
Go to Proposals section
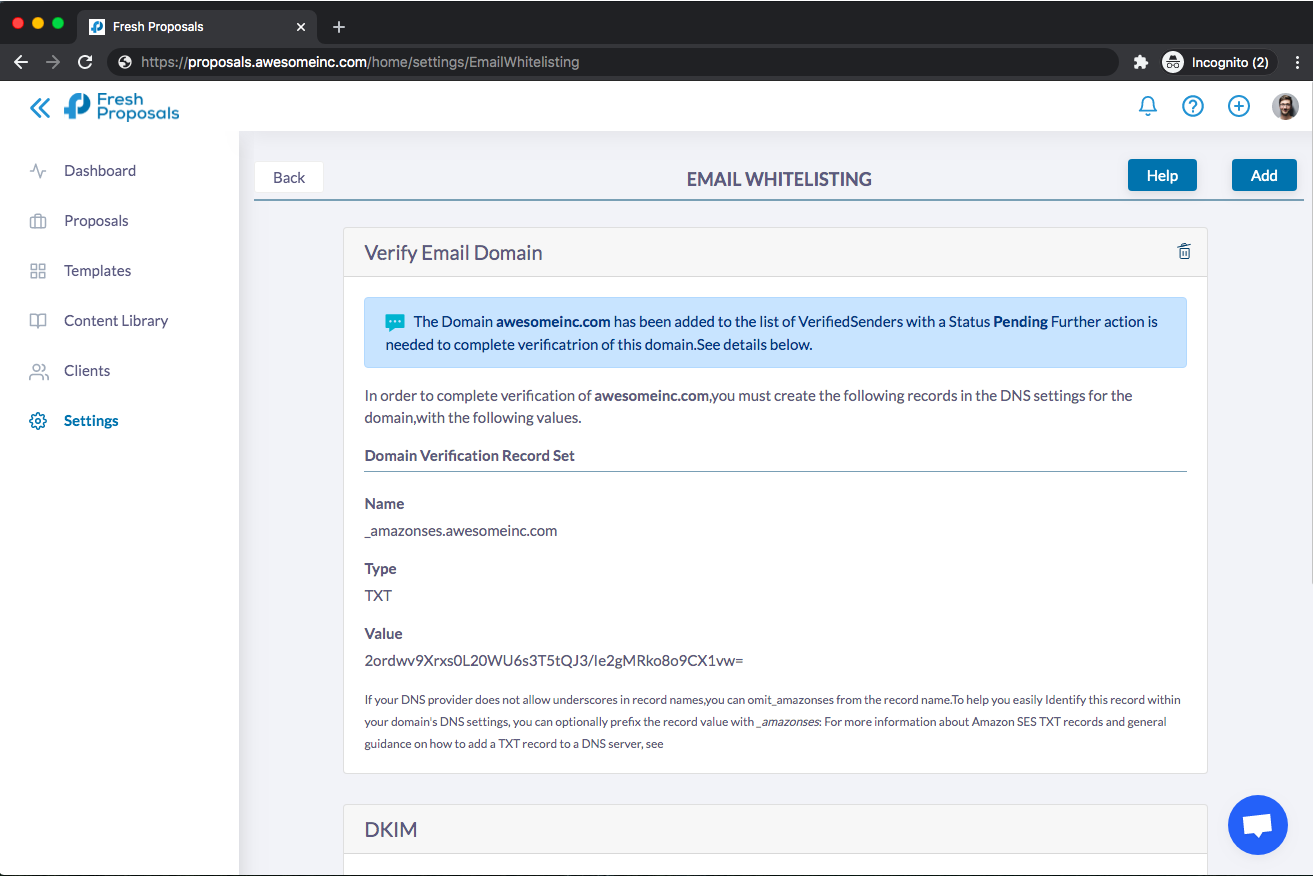point(96,221)
